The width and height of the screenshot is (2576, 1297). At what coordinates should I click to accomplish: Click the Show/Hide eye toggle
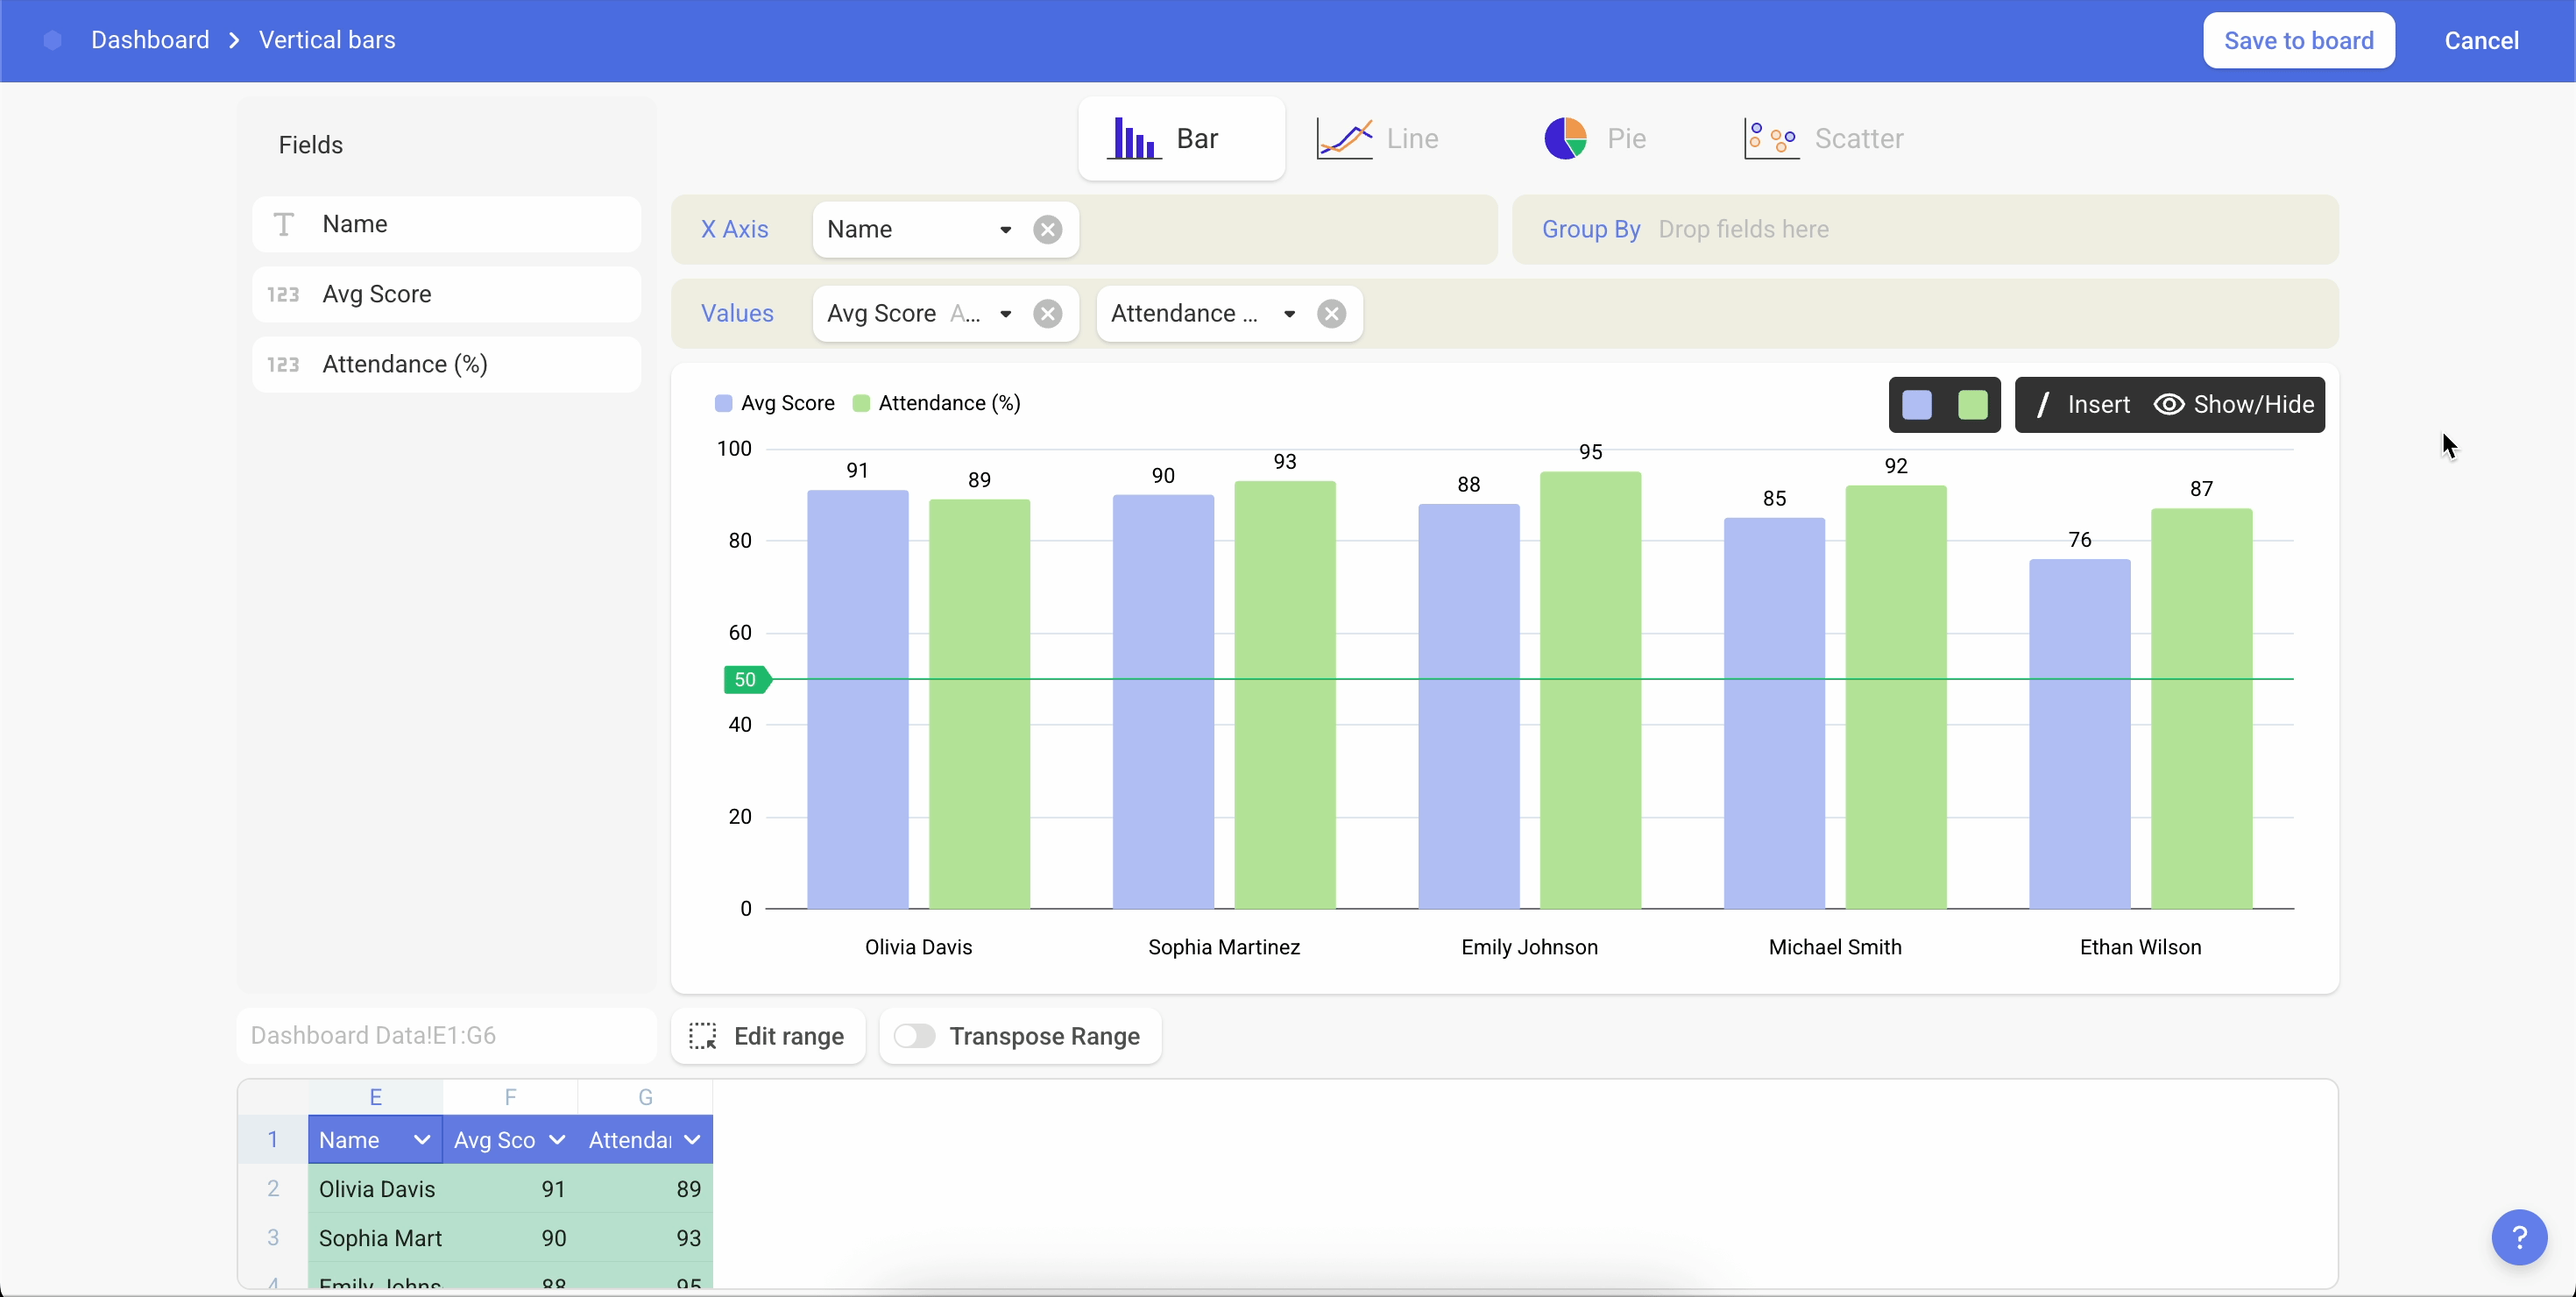pyautogui.click(x=2234, y=405)
